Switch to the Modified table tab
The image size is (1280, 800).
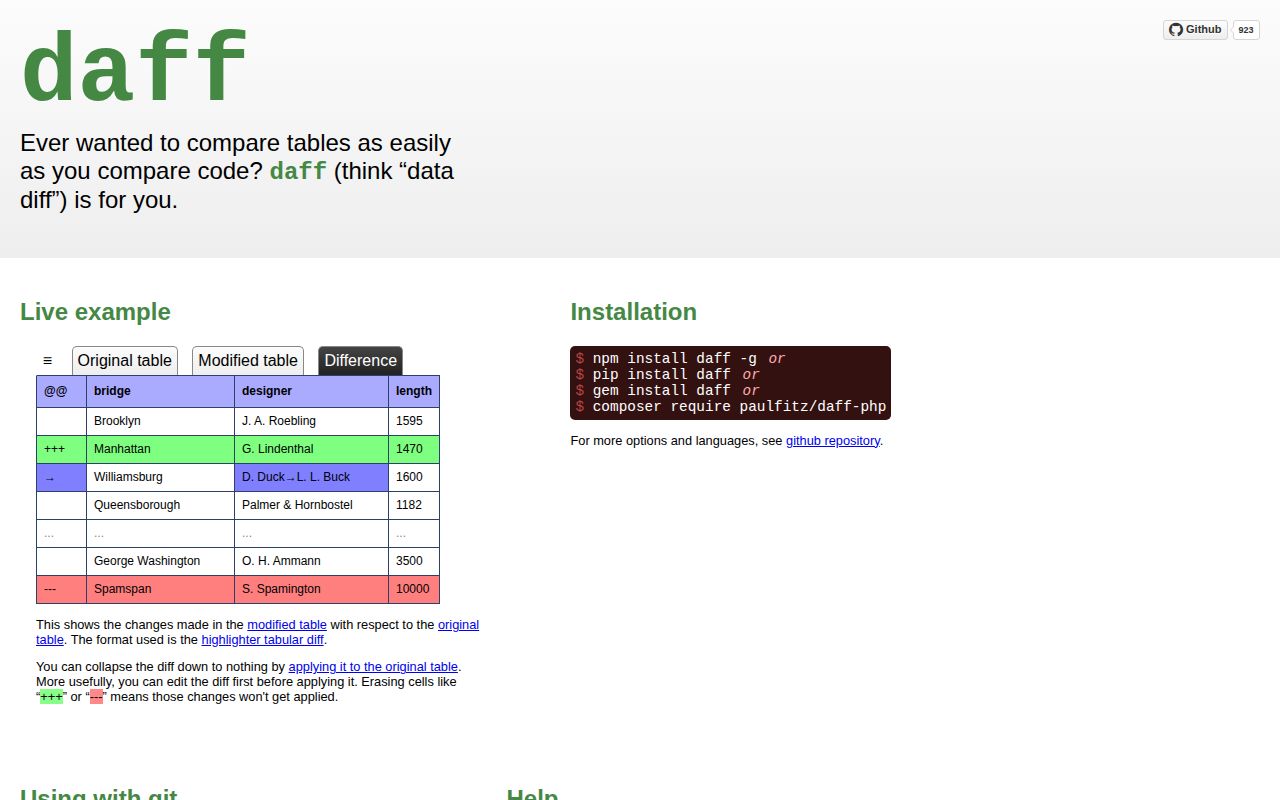click(x=248, y=361)
